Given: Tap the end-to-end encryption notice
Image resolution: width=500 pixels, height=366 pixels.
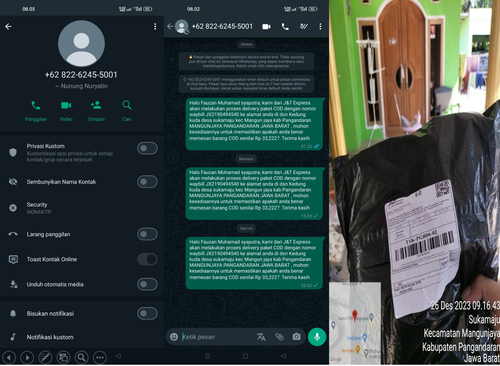Looking at the screenshot, I should [246, 61].
